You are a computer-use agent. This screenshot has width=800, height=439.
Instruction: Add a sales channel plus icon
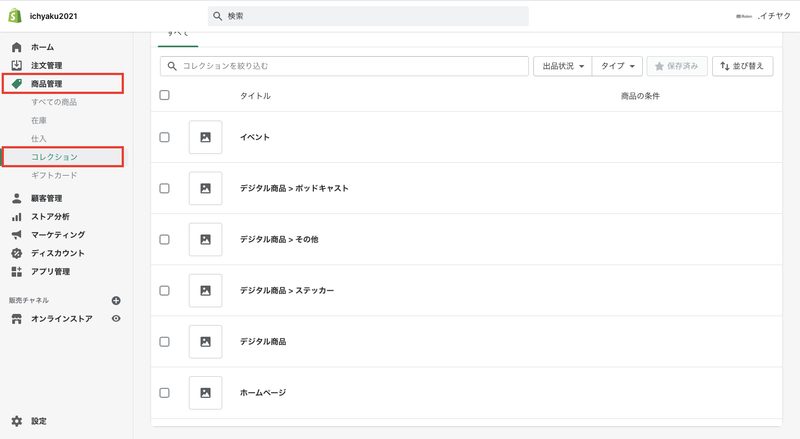click(116, 300)
